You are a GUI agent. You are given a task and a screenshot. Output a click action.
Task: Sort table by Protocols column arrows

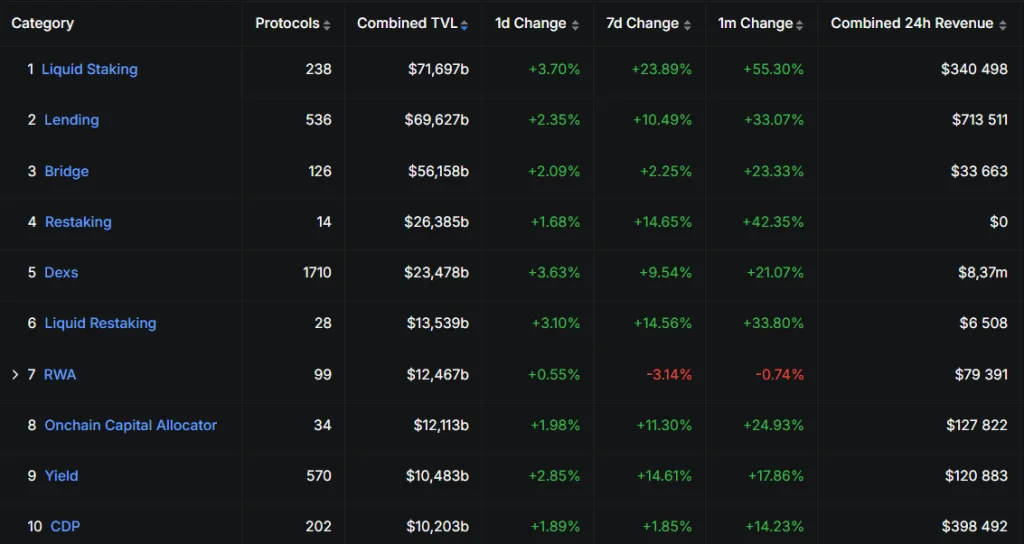[327, 24]
